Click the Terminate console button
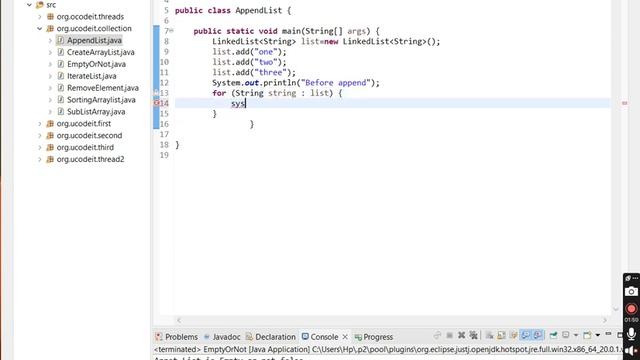640x360 pixels. coord(449,336)
